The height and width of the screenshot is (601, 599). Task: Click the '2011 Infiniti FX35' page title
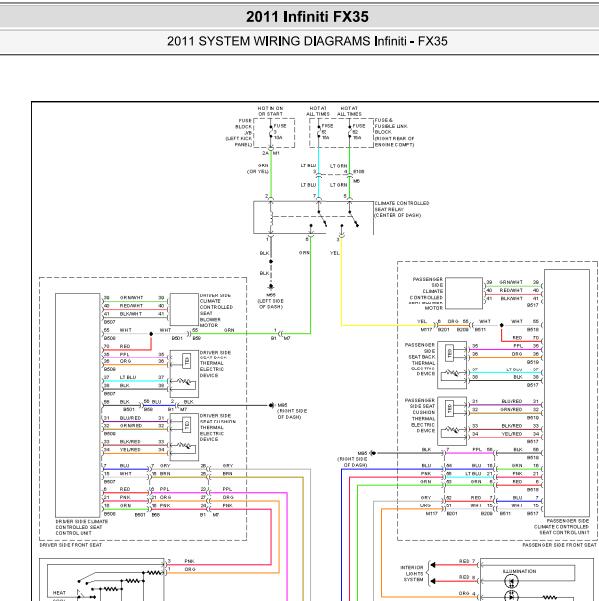(x=307, y=17)
